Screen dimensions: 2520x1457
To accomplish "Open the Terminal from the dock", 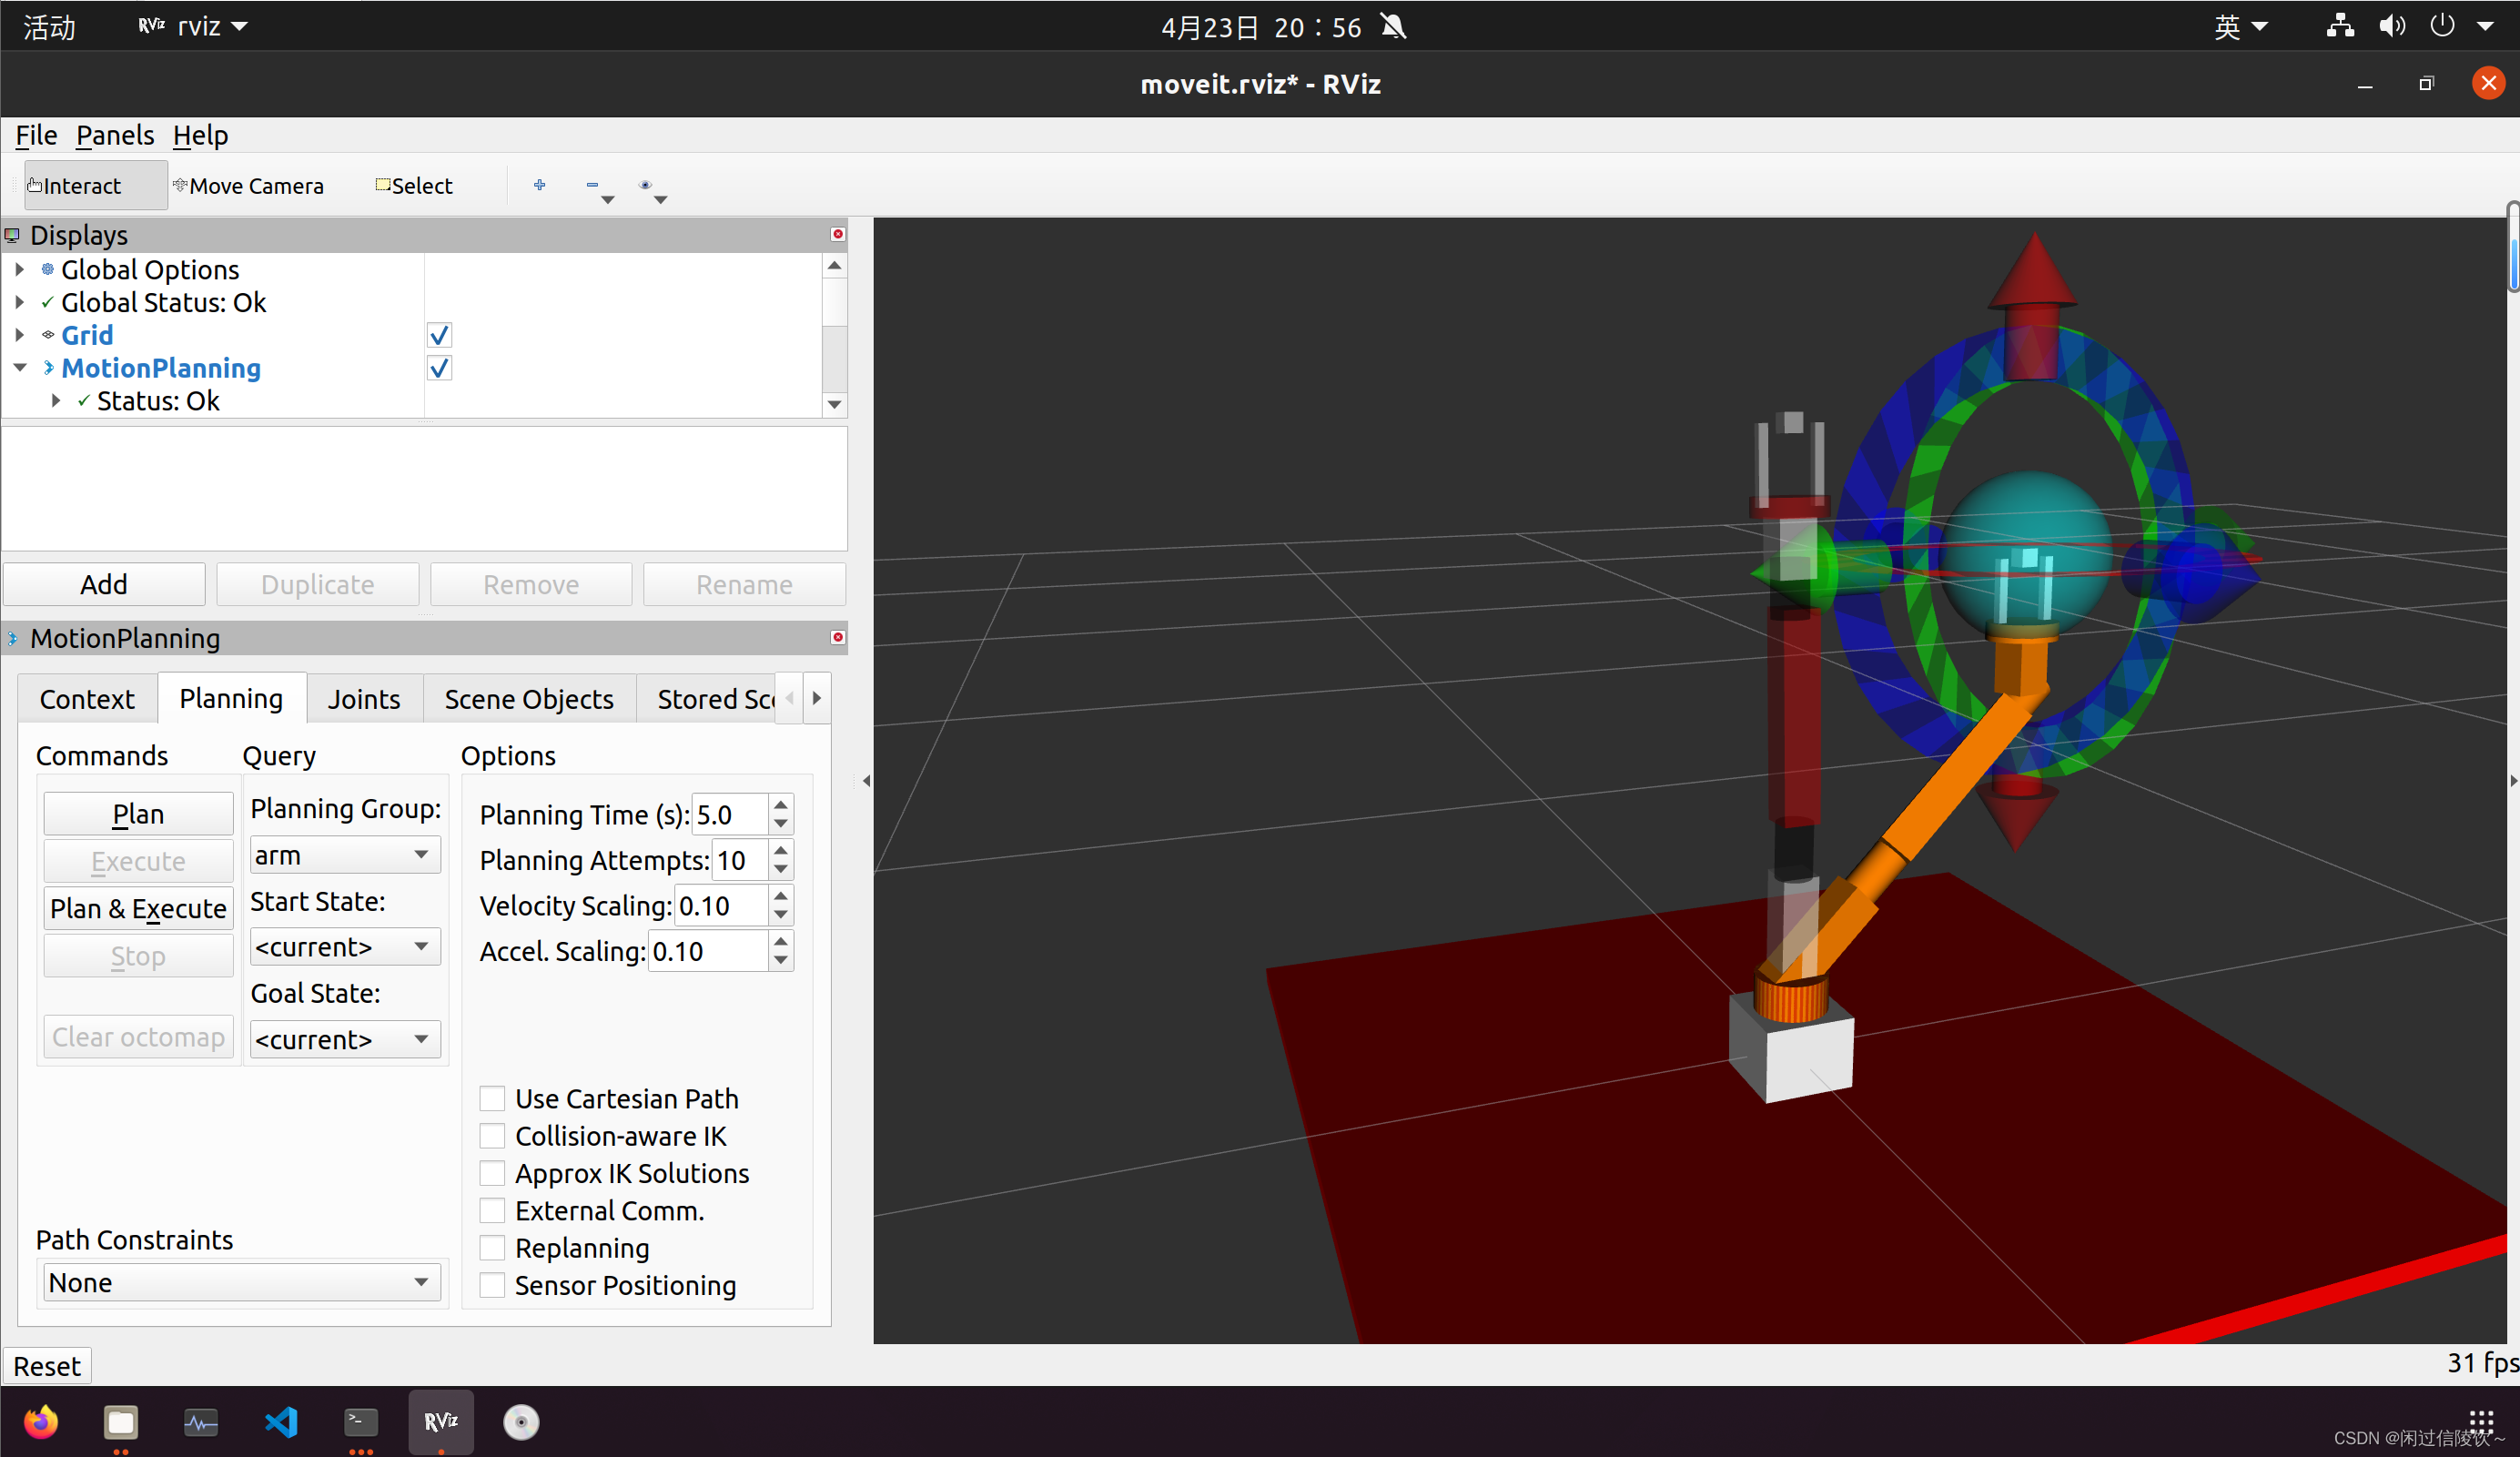I will click(360, 1421).
